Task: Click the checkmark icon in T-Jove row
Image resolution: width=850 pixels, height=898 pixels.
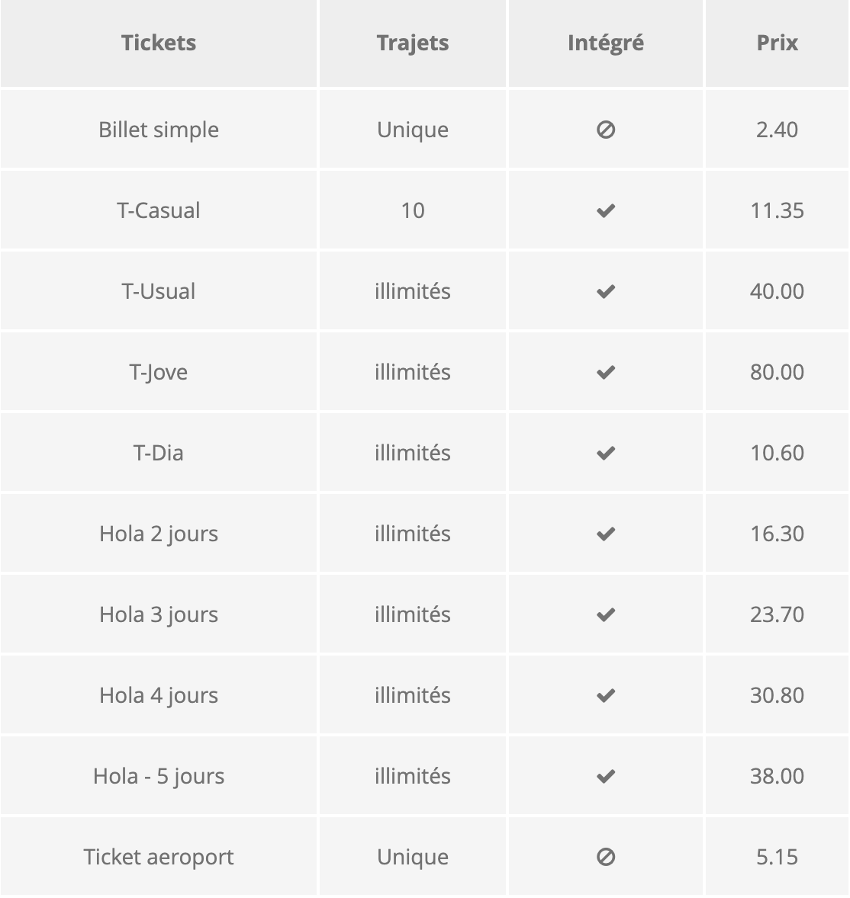Action: click(x=605, y=372)
